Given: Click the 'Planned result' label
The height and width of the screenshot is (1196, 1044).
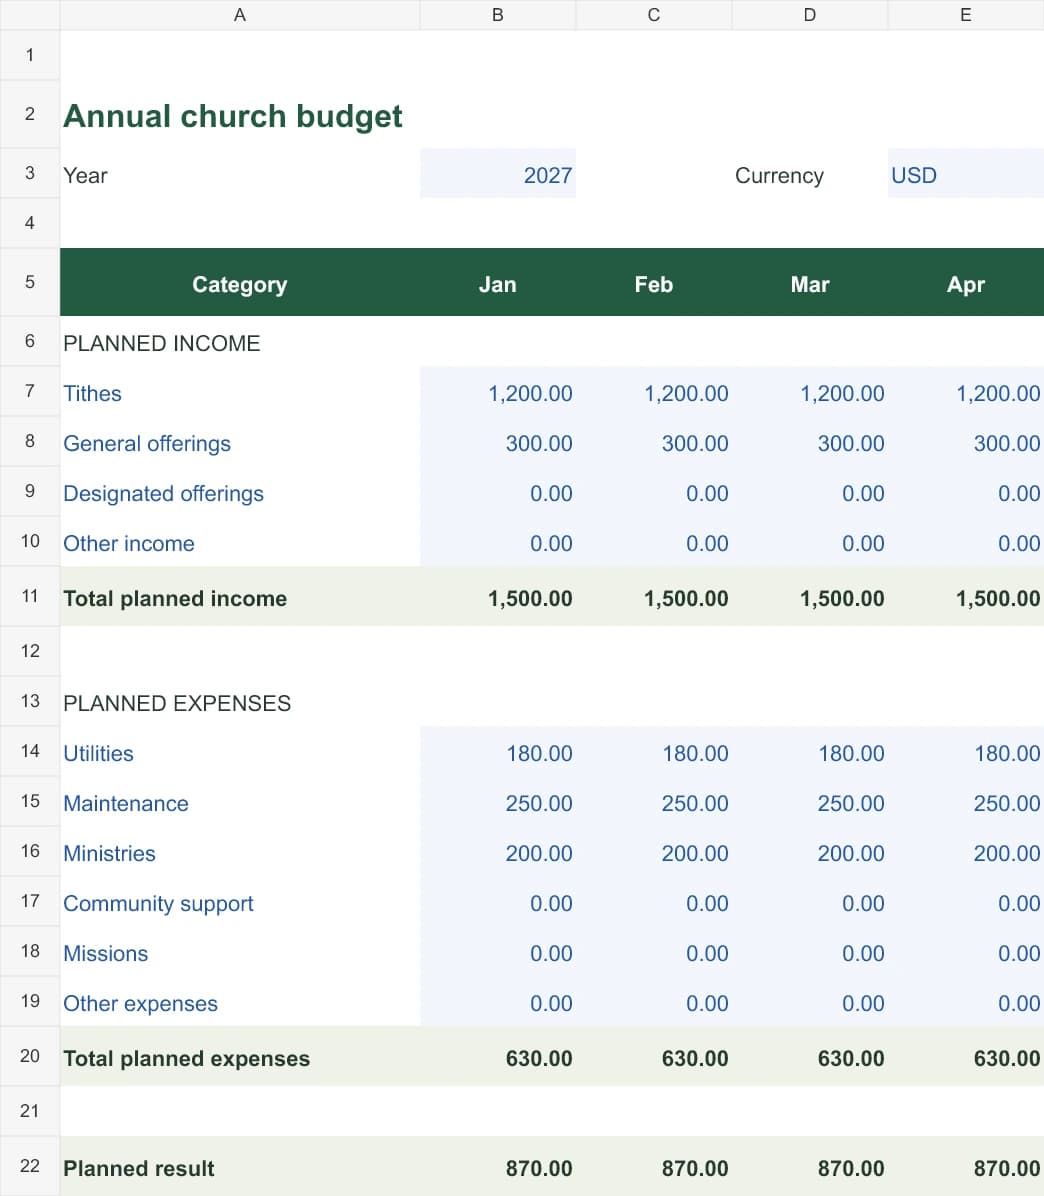Looking at the screenshot, I should [139, 1169].
